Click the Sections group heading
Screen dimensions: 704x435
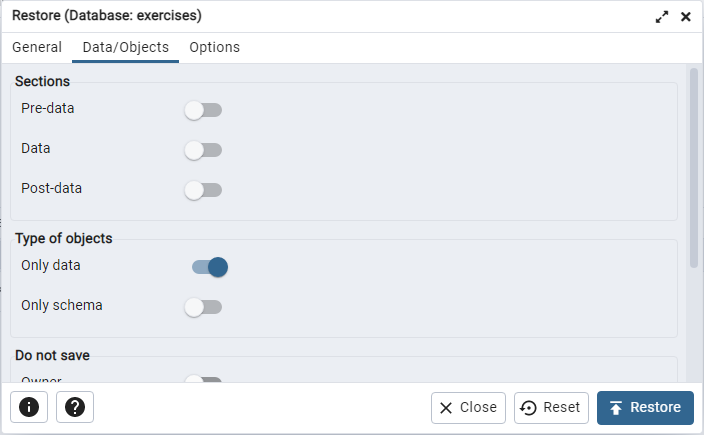click(42, 81)
